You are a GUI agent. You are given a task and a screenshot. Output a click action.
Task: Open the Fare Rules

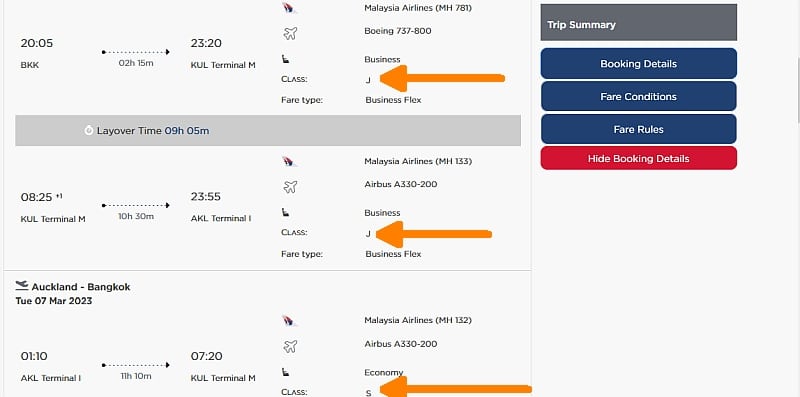638,129
